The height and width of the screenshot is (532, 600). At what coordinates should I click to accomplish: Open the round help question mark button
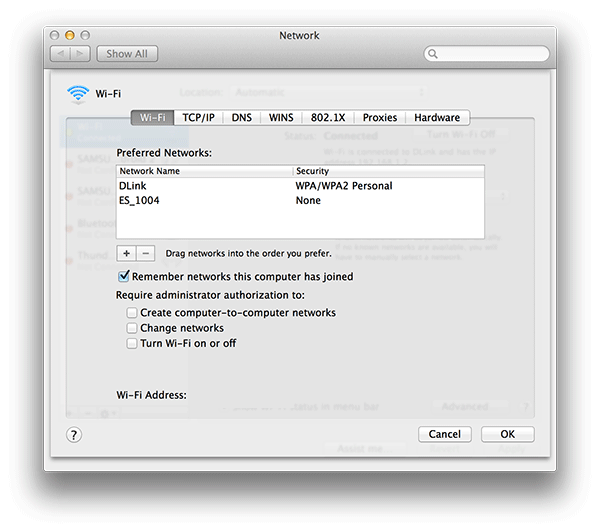74,435
